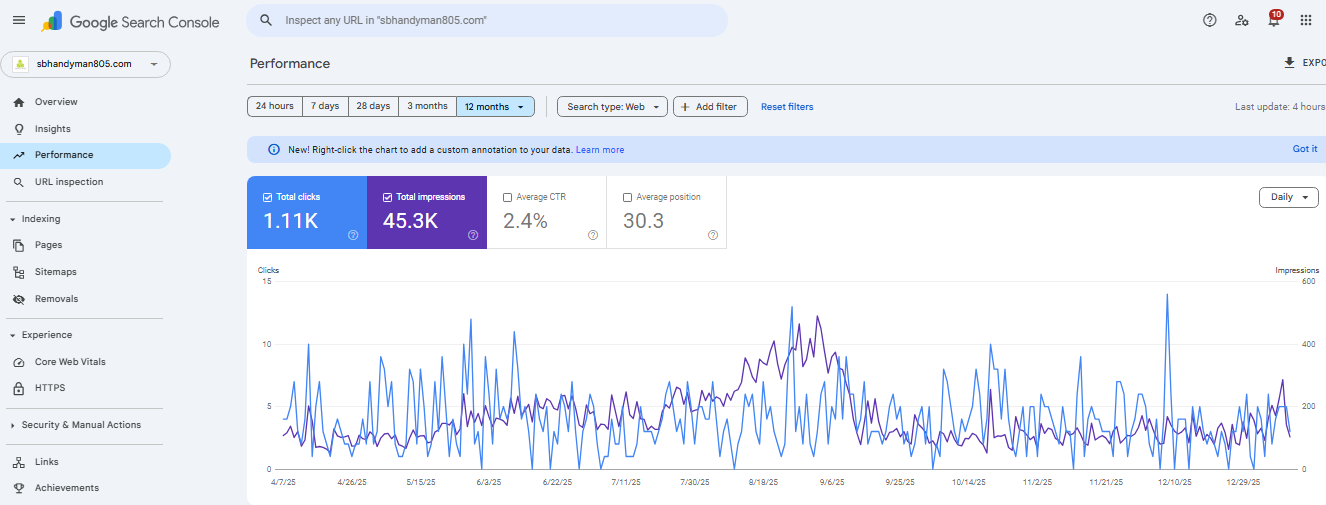Image resolution: width=1326 pixels, height=505 pixels.
Task: Select the 28 days date range
Action: pos(373,106)
